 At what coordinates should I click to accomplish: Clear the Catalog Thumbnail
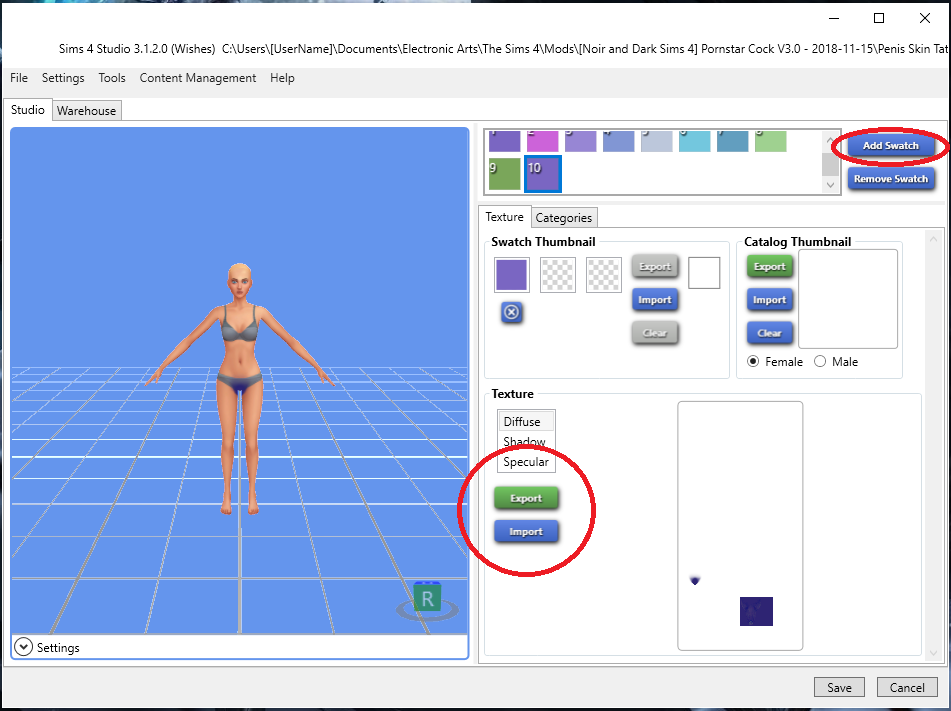click(770, 333)
